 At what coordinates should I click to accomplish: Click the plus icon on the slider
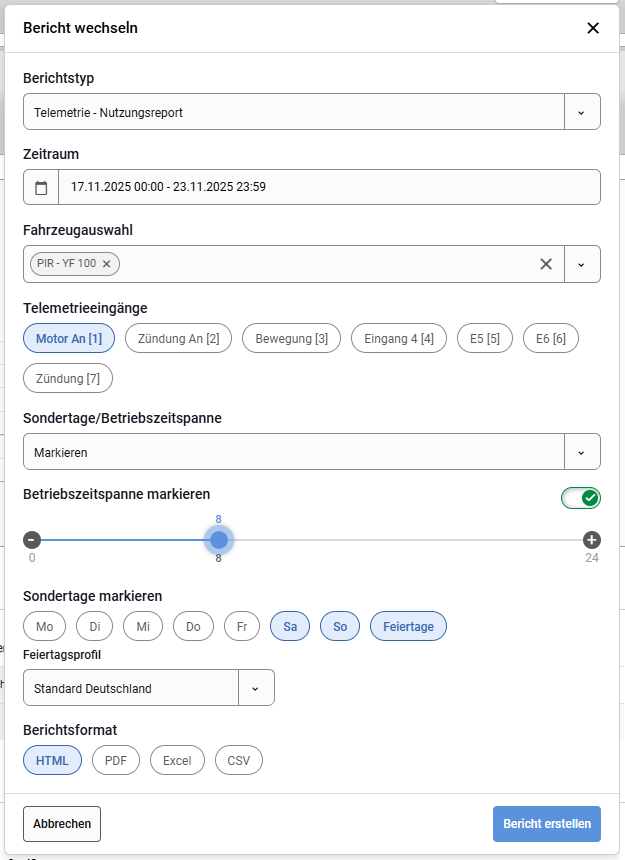[x=592, y=540]
